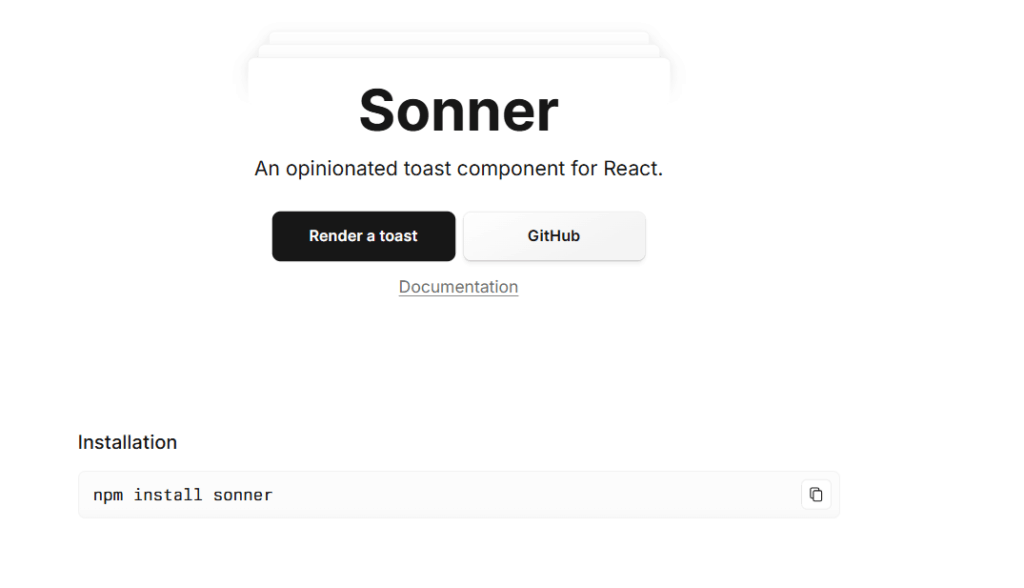The width and height of the screenshot is (1024, 588).
Task: Click the Installation section heading
Action: (127, 442)
